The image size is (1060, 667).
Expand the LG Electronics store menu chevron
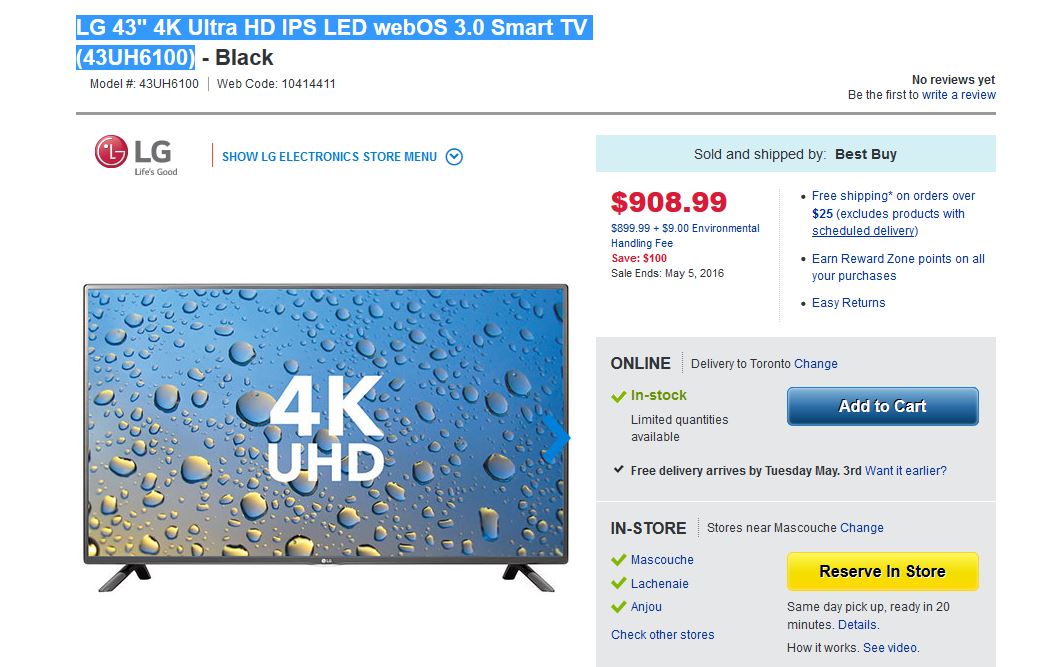coord(454,156)
